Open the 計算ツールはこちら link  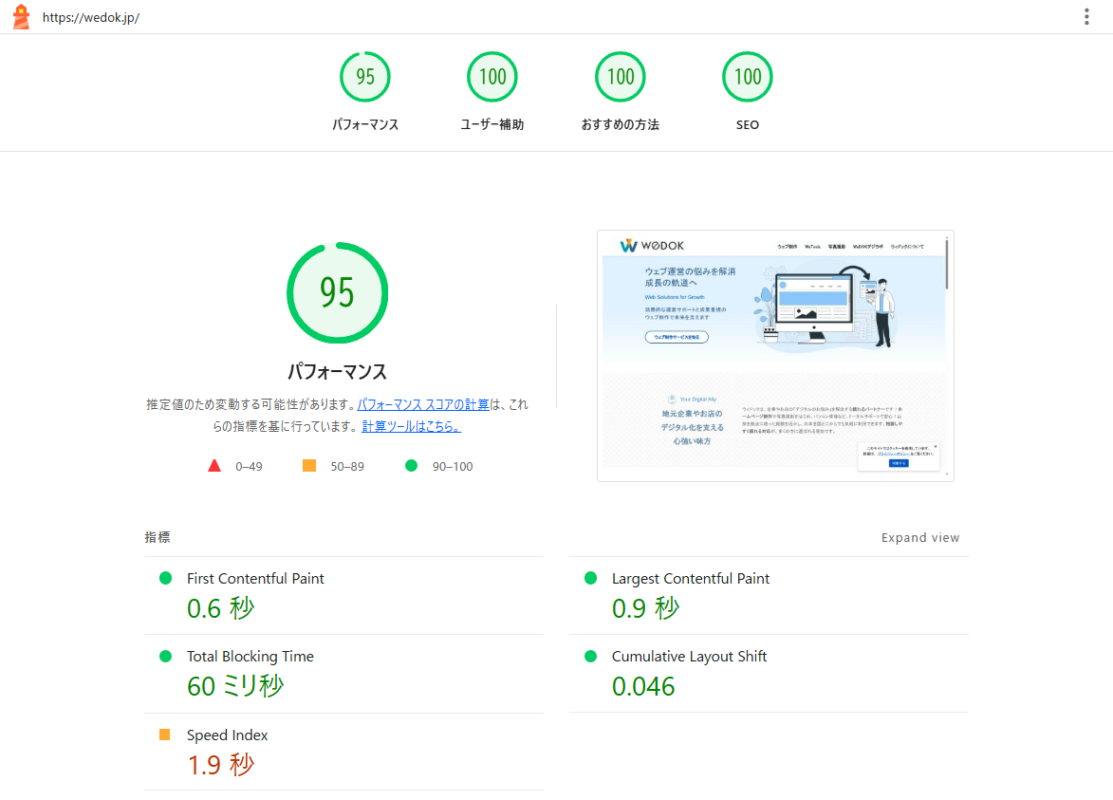click(x=411, y=426)
